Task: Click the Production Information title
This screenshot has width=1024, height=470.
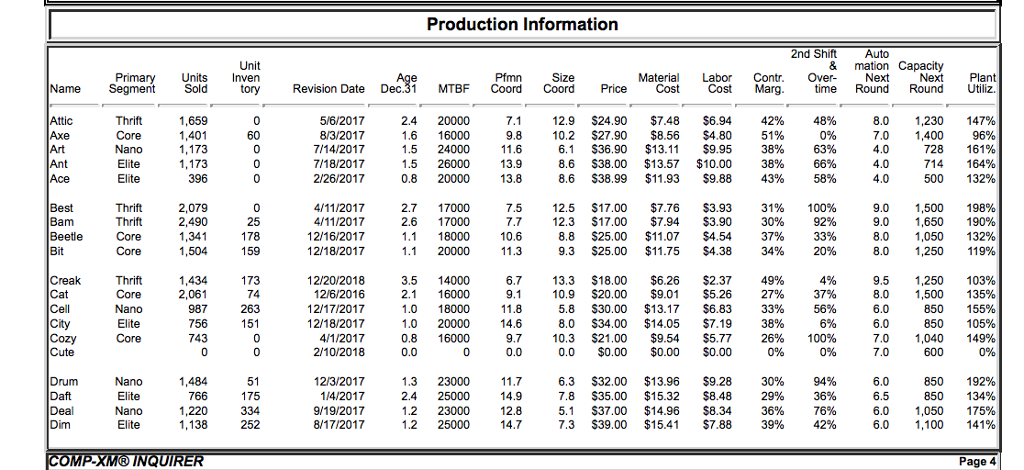Action: 522,24
